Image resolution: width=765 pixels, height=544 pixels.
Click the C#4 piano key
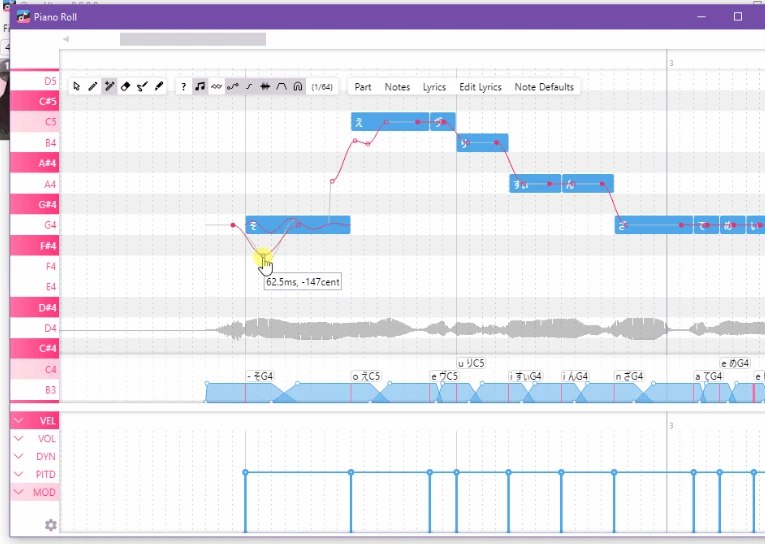35,348
